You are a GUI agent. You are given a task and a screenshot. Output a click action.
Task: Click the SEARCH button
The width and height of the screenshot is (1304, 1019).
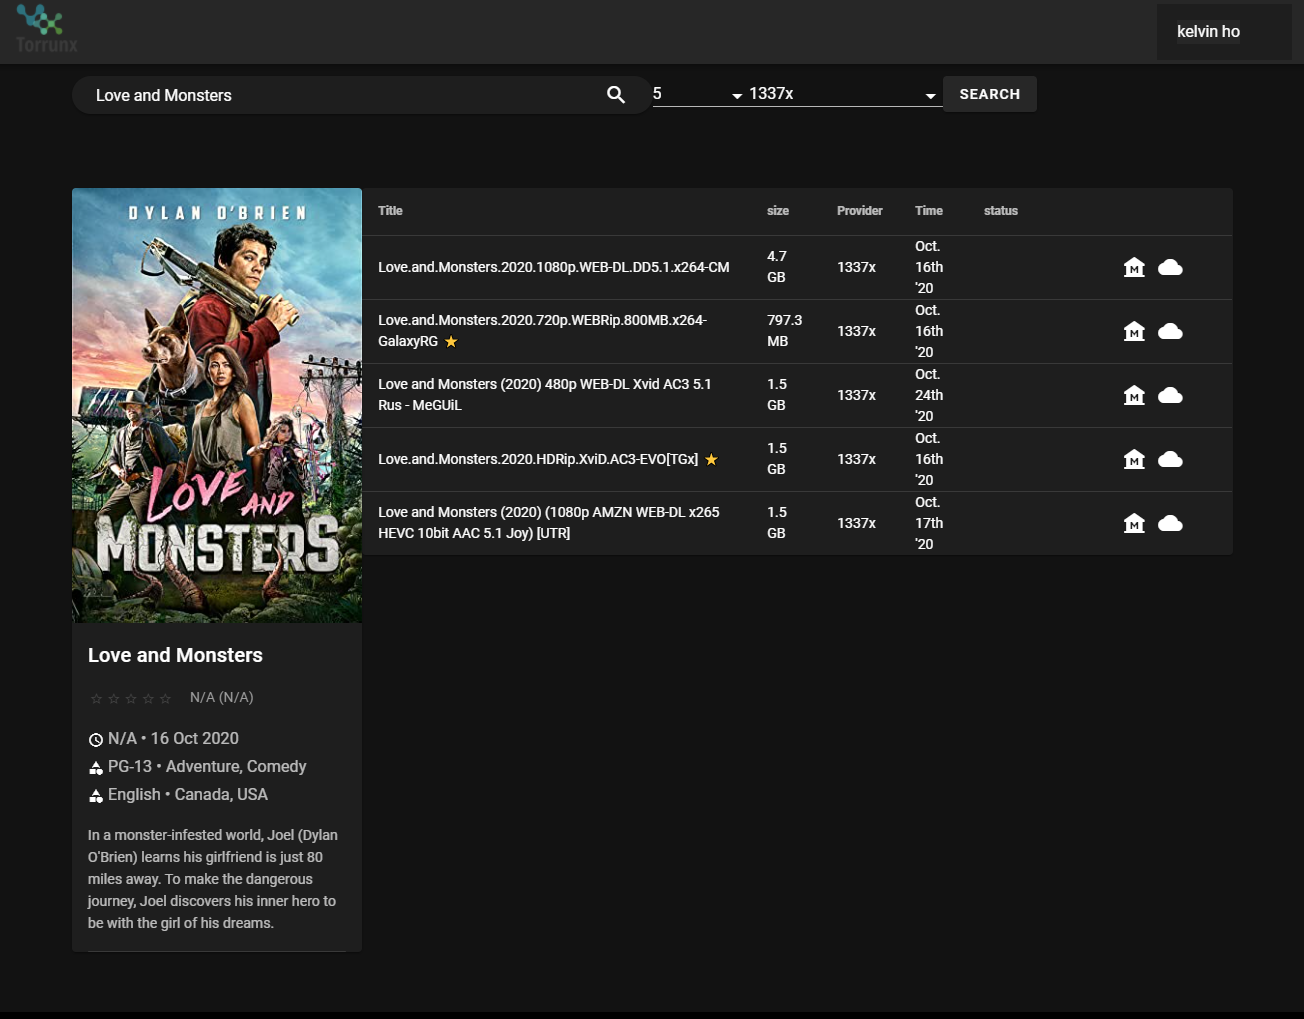click(990, 94)
